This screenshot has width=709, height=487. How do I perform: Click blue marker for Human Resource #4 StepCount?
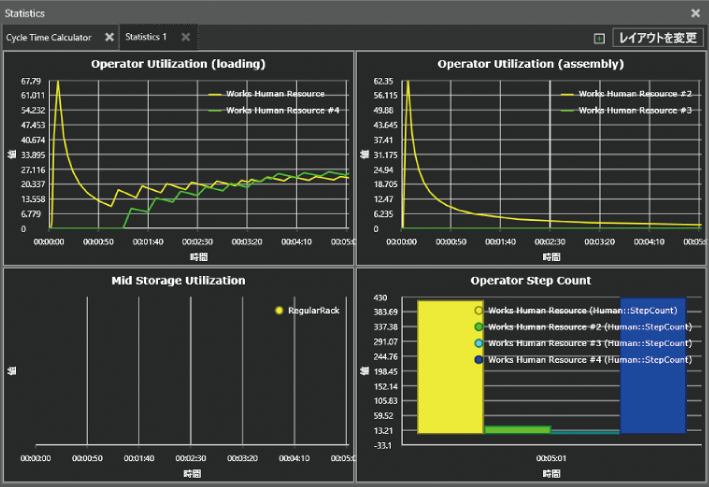[479, 359]
